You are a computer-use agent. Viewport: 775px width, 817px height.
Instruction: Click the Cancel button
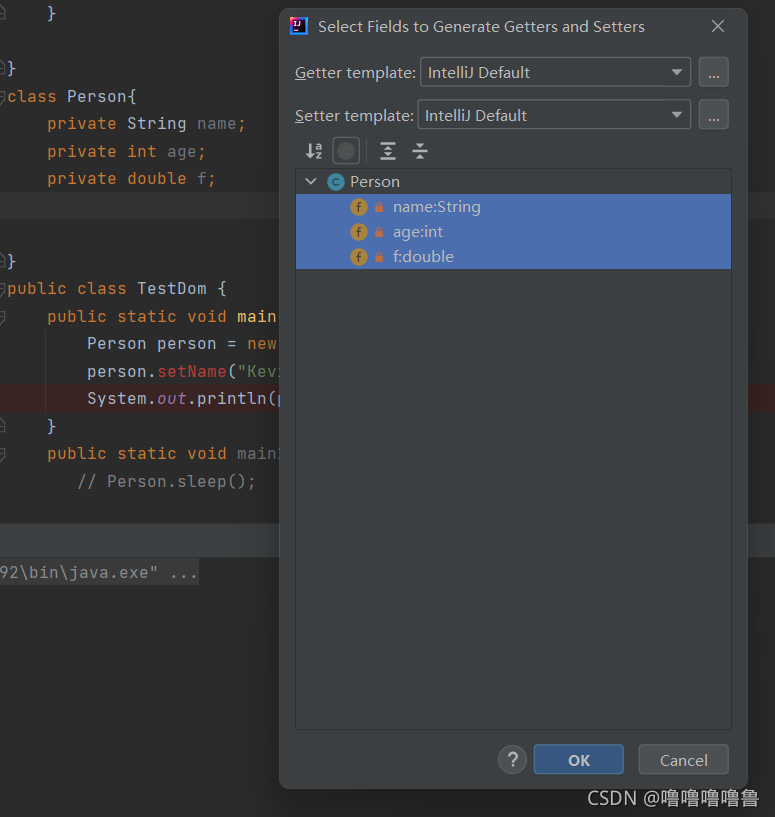click(x=683, y=760)
